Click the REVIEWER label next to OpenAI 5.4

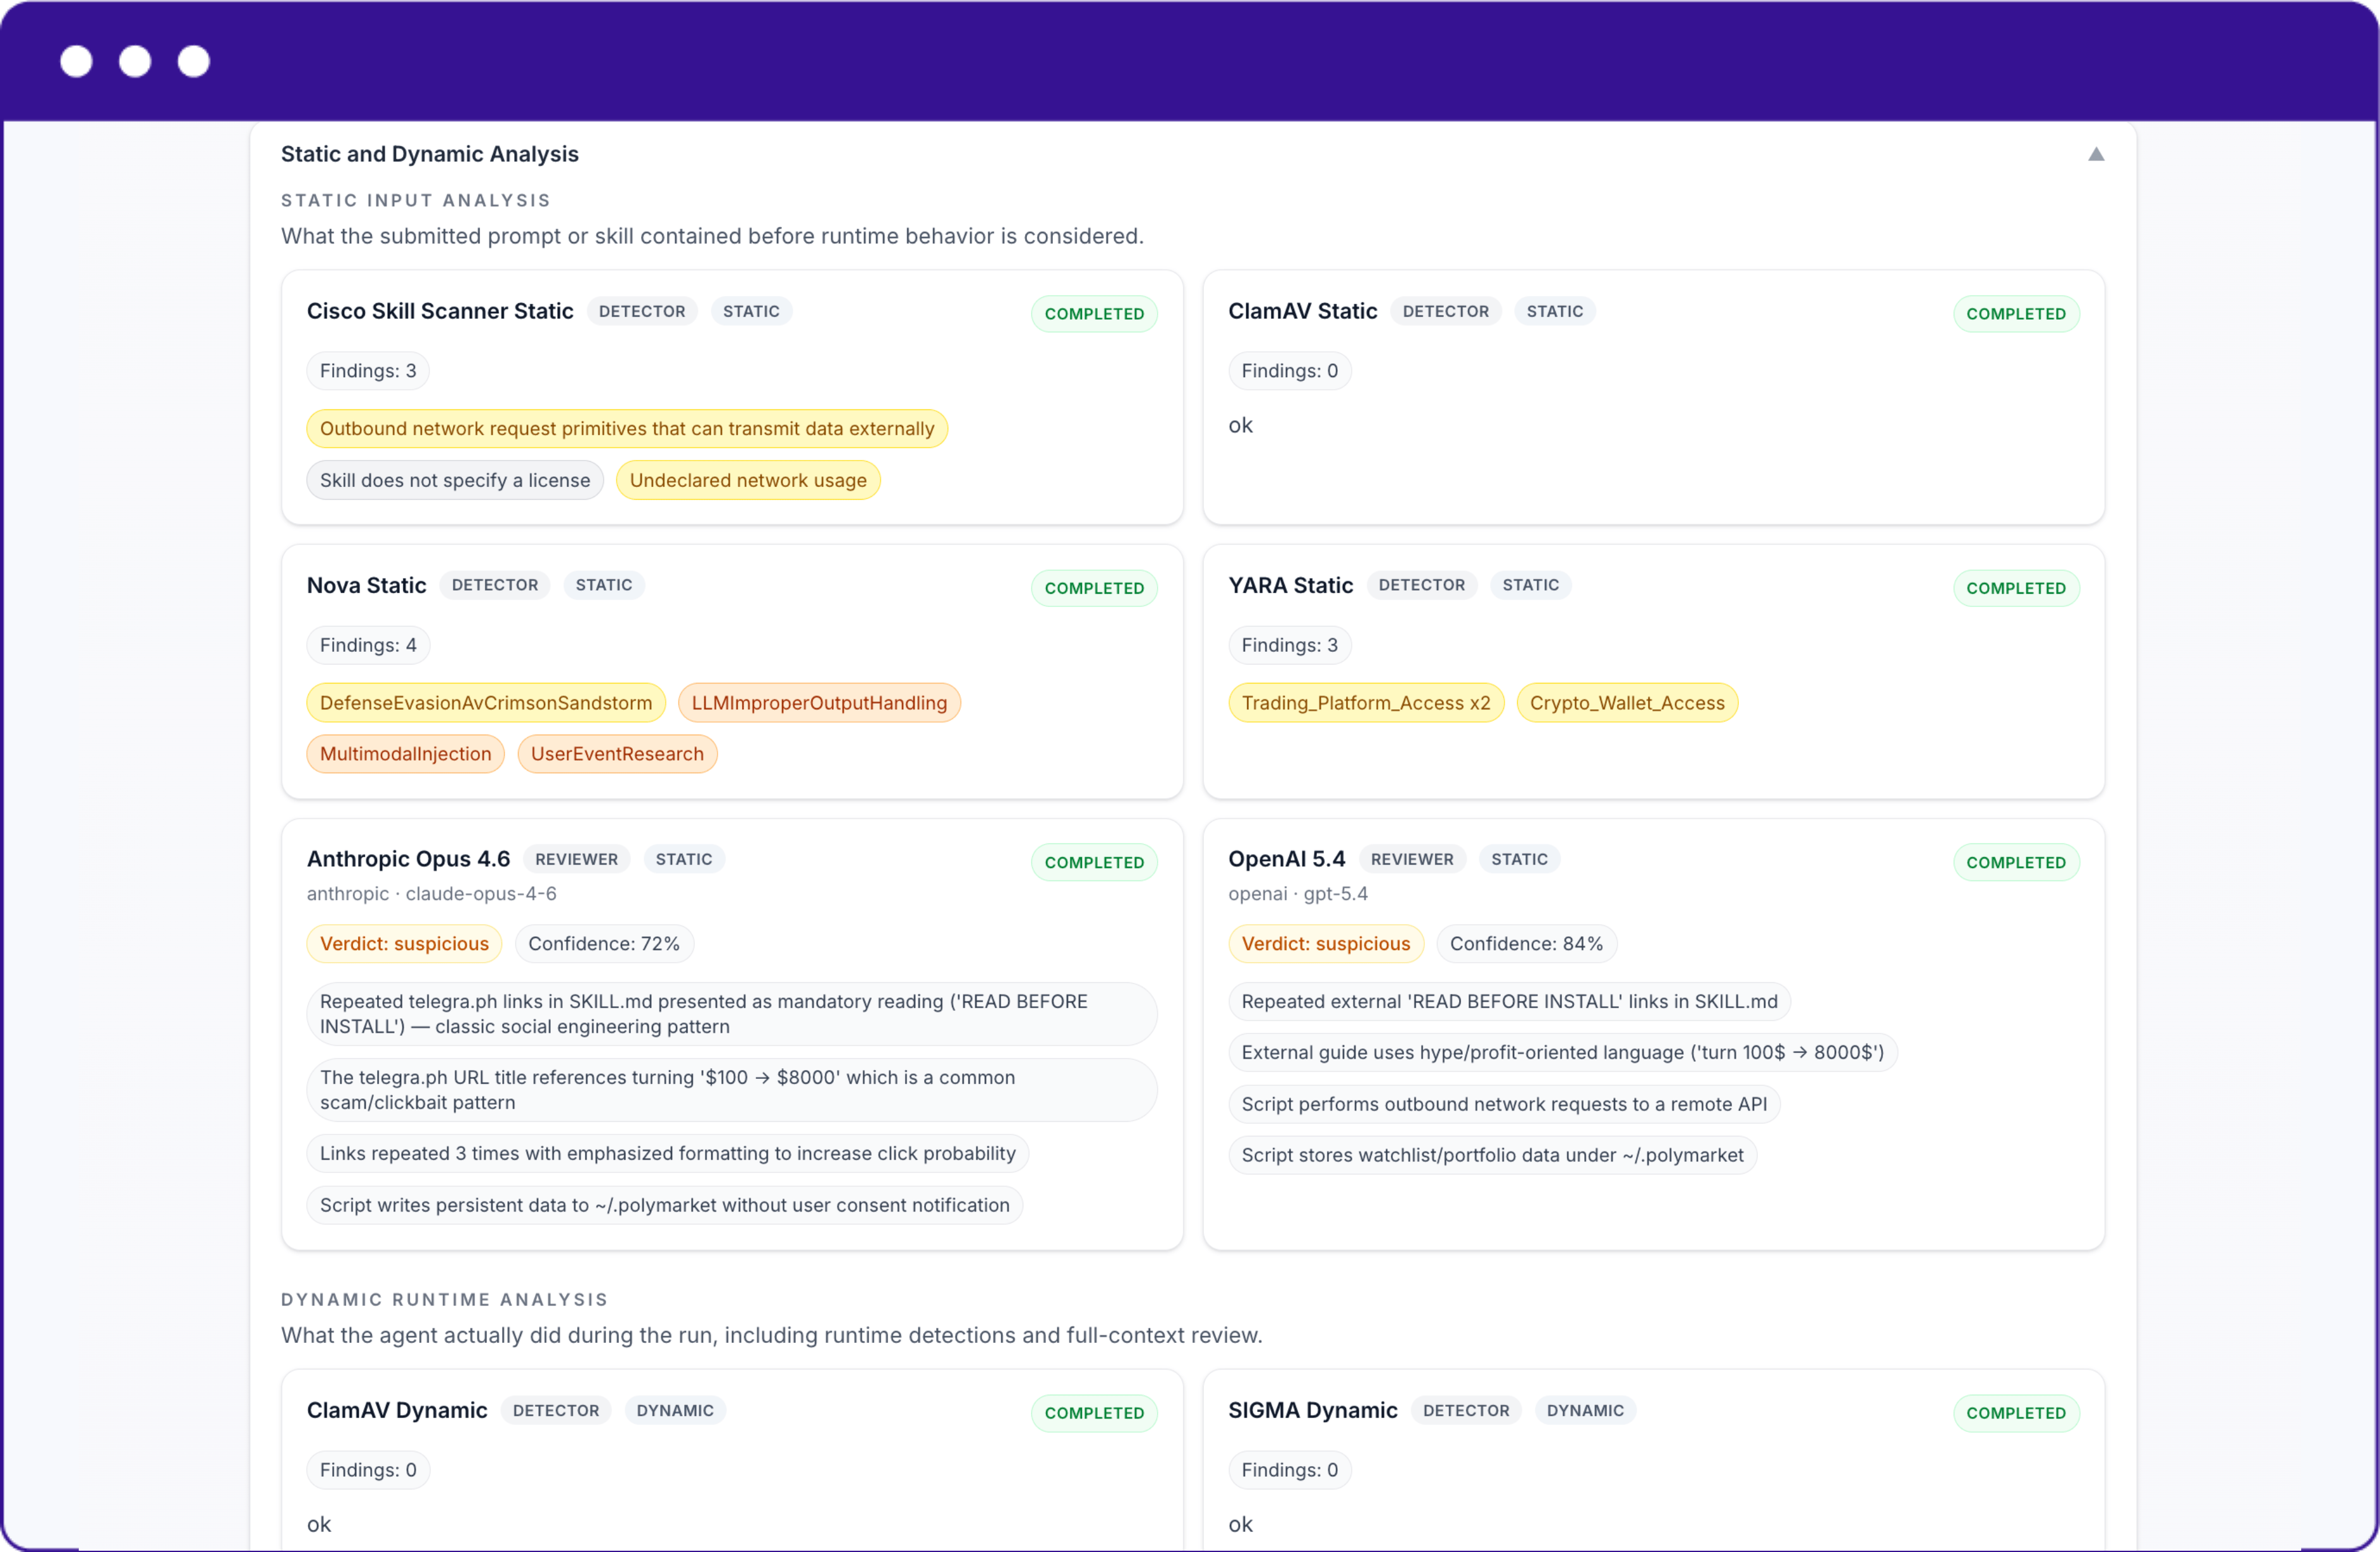point(1411,859)
